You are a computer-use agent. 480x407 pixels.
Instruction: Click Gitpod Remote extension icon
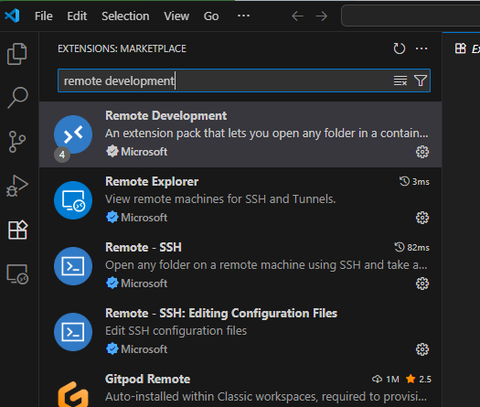click(x=73, y=394)
